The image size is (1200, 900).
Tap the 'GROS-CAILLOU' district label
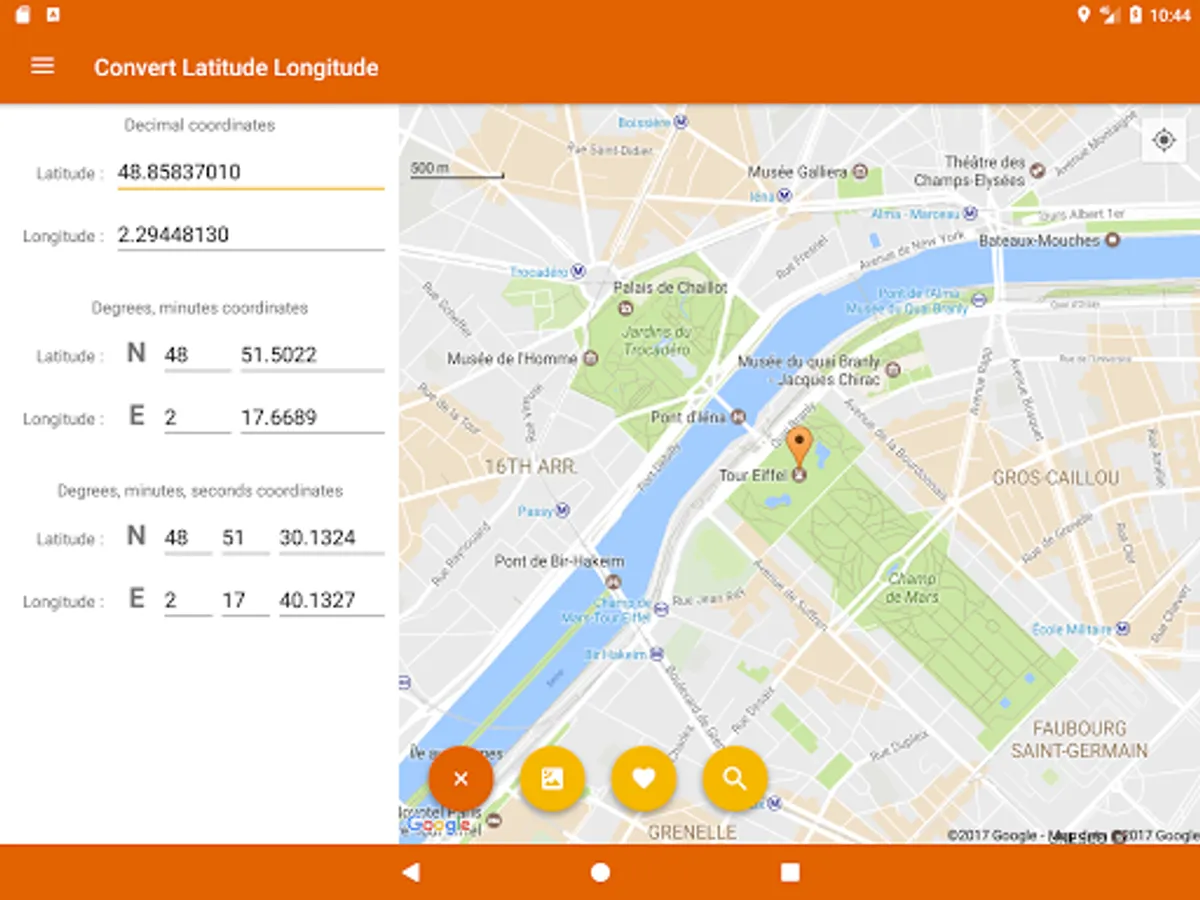click(1056, 479)
